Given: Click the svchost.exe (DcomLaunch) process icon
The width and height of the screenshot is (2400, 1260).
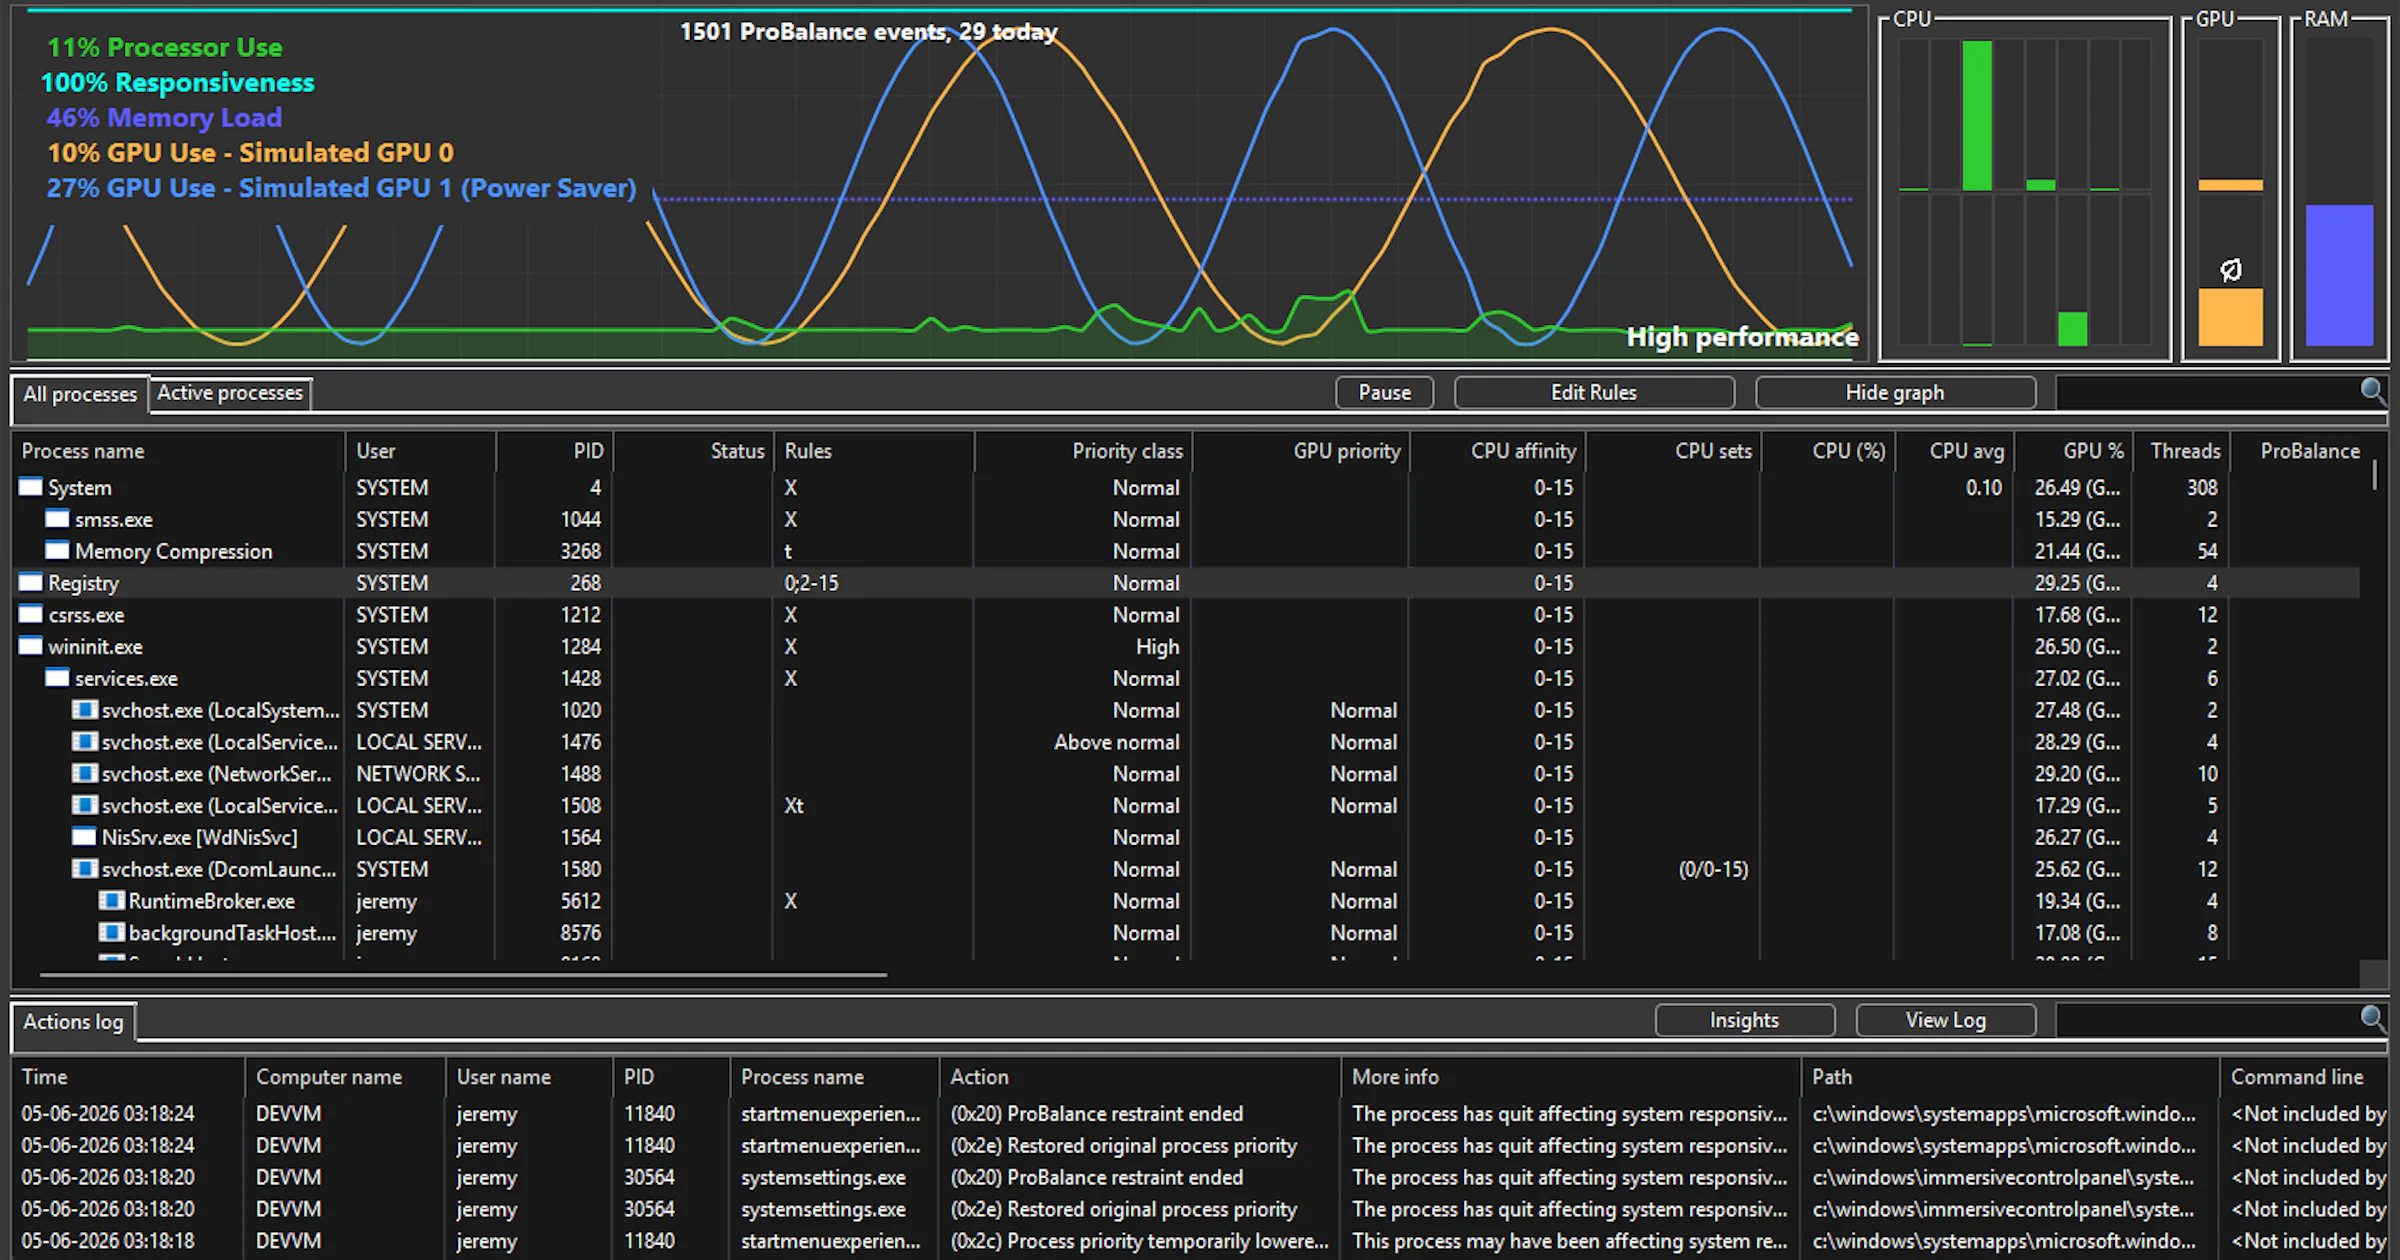Looking at the screenshot, I should [x=84, y=869].
